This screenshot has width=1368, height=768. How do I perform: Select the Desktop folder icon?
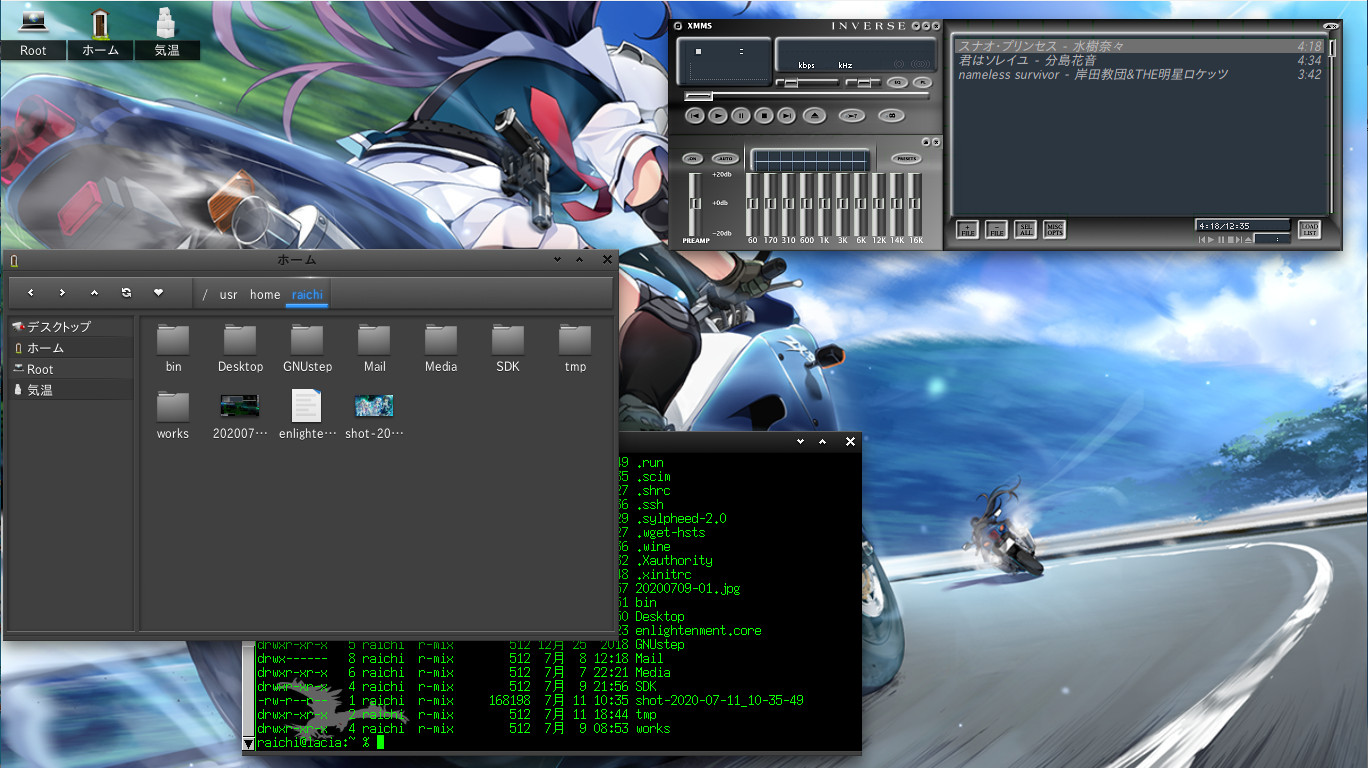[x=240, y=340]
